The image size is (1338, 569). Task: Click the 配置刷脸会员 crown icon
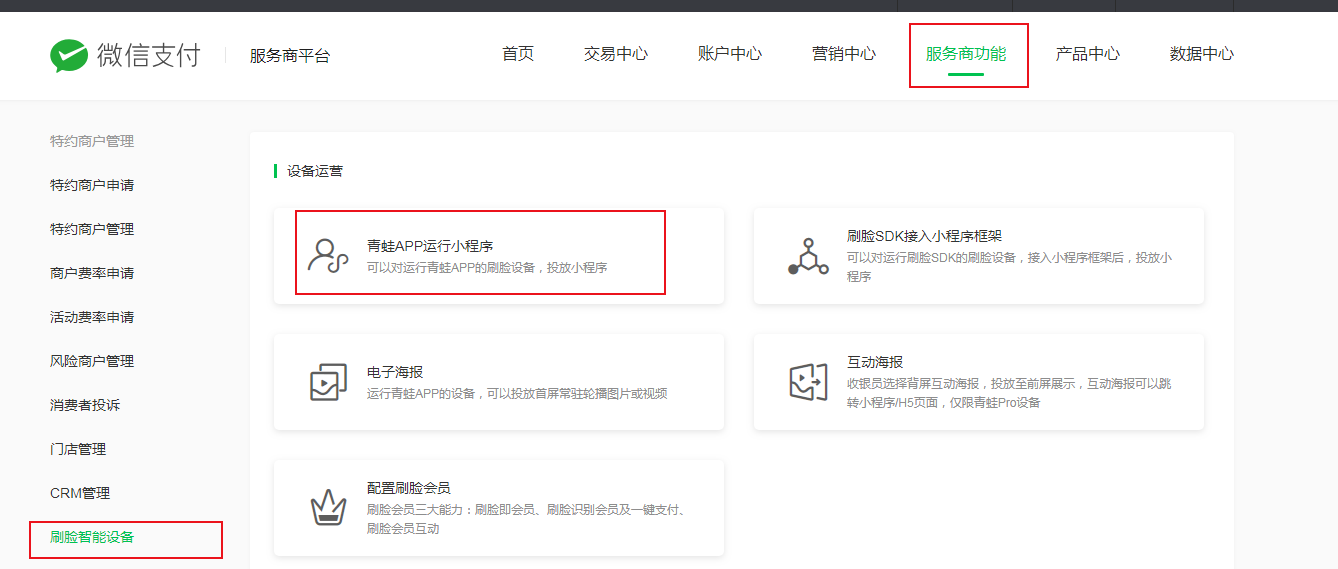328,508
